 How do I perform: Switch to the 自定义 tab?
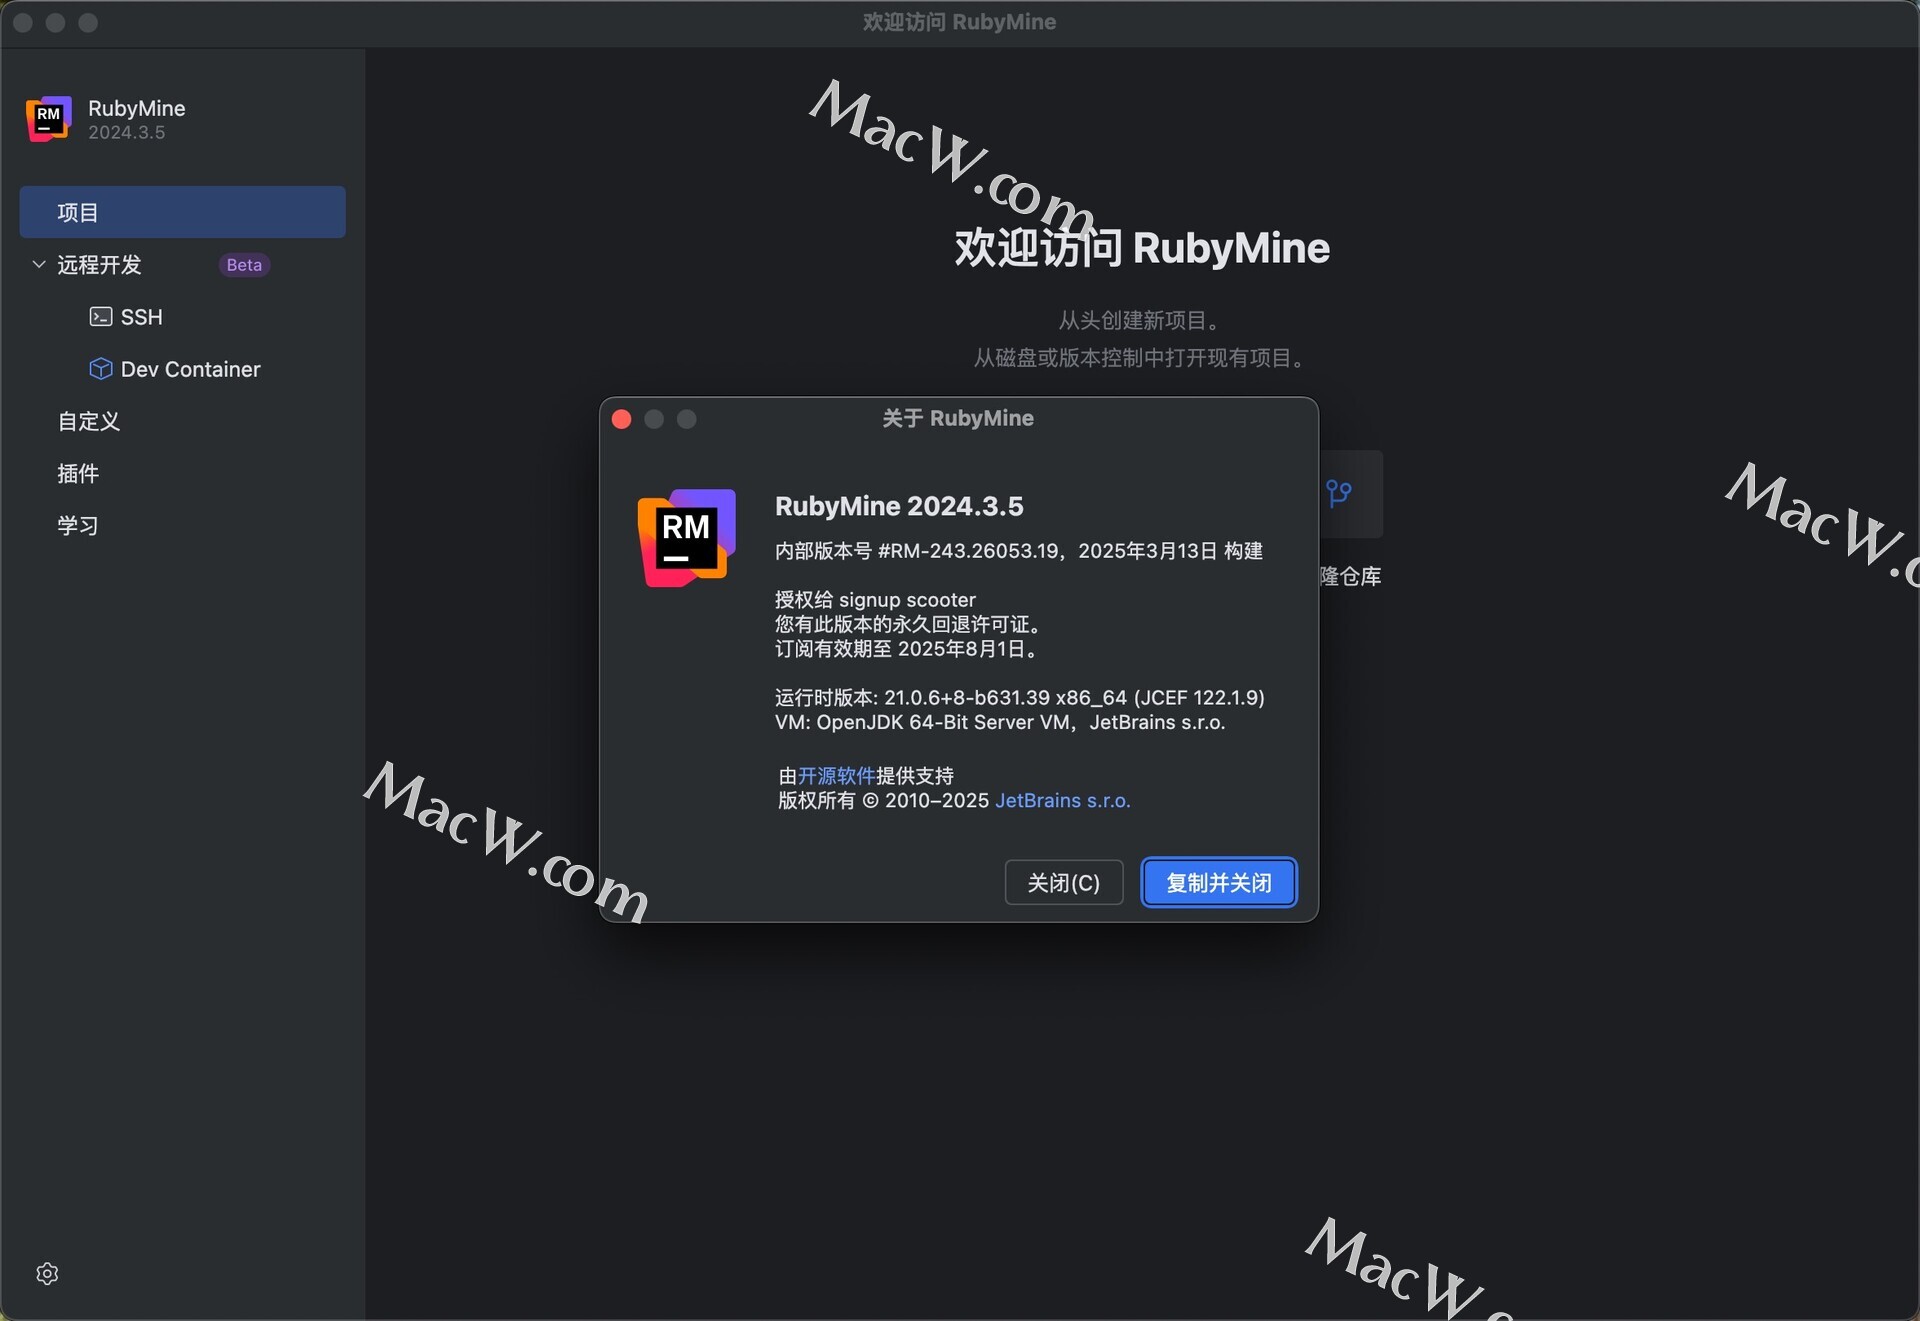(89, 421)
